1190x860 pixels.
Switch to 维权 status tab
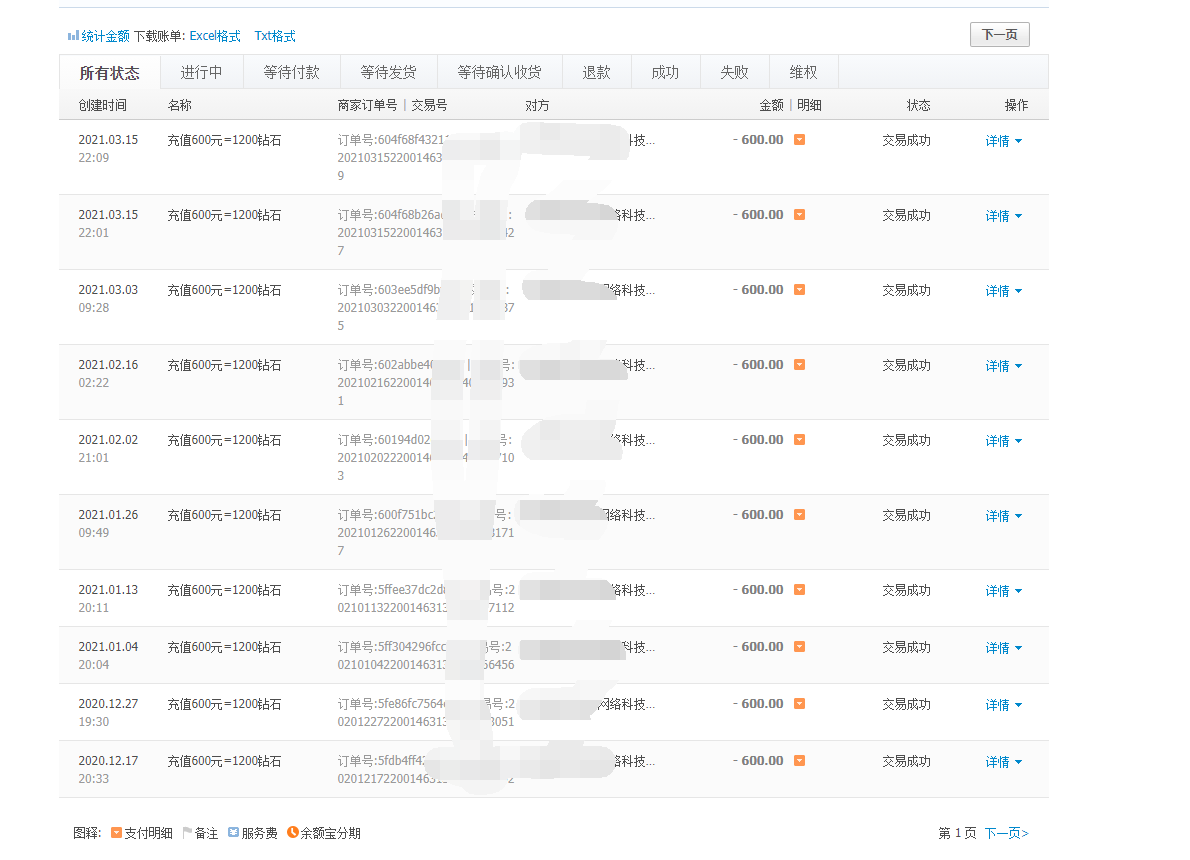[x=803, y=73]
